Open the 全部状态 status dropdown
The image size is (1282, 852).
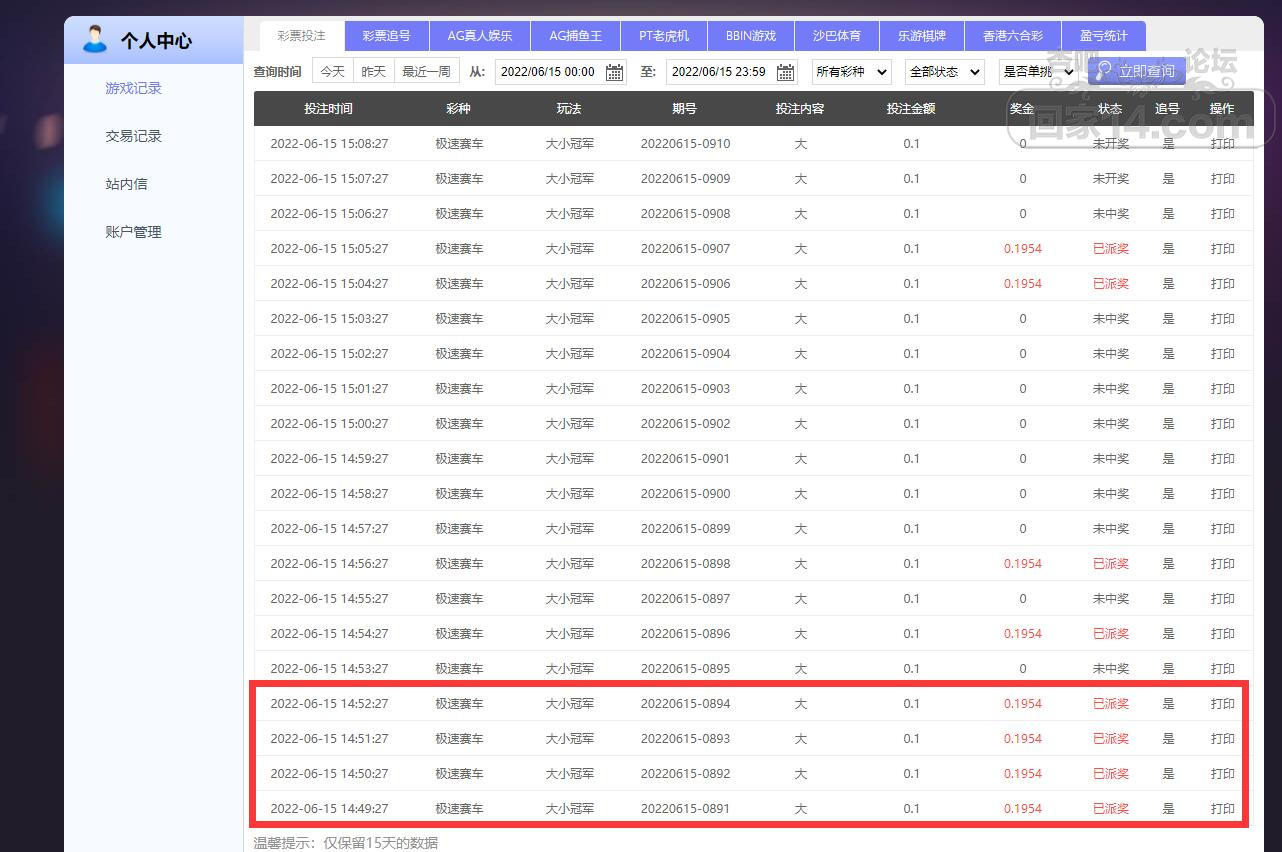pyautogui.click(x=944, y=72)
